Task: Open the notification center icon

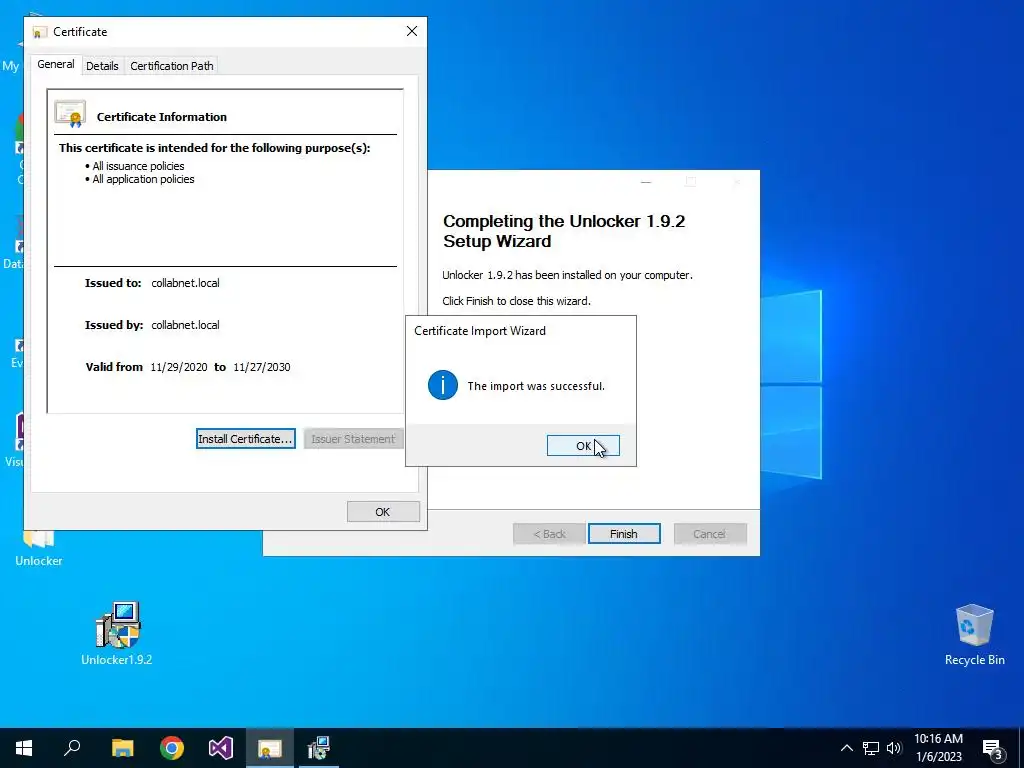Action: (992, 748)
